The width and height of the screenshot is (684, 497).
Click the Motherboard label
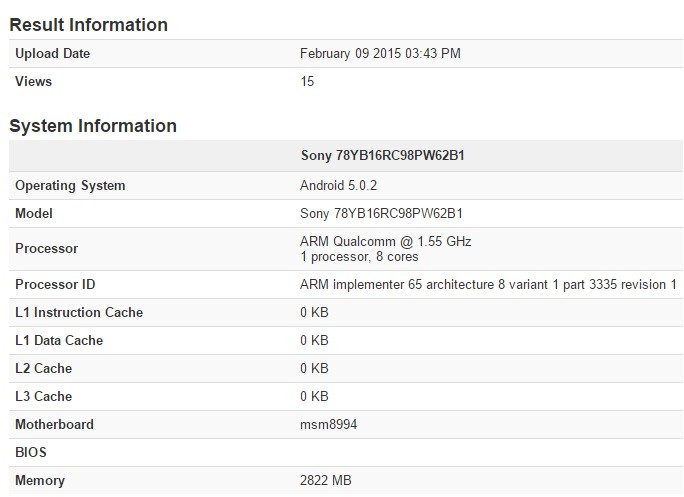coord(54,424)
